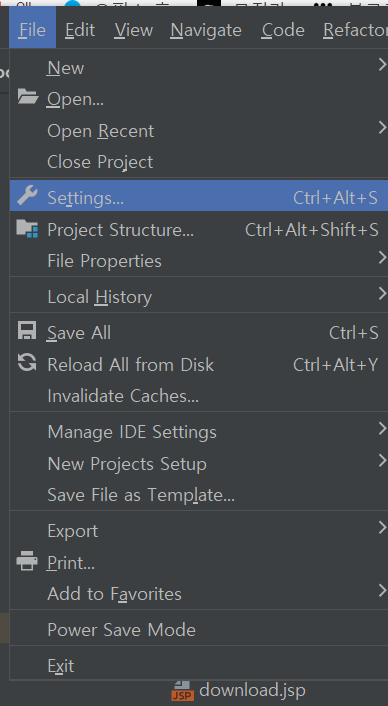Click the JSP file icon for download.jsp
Image resolution: width=388 pixels, height=706 pixels.
[x=182, y=691]
